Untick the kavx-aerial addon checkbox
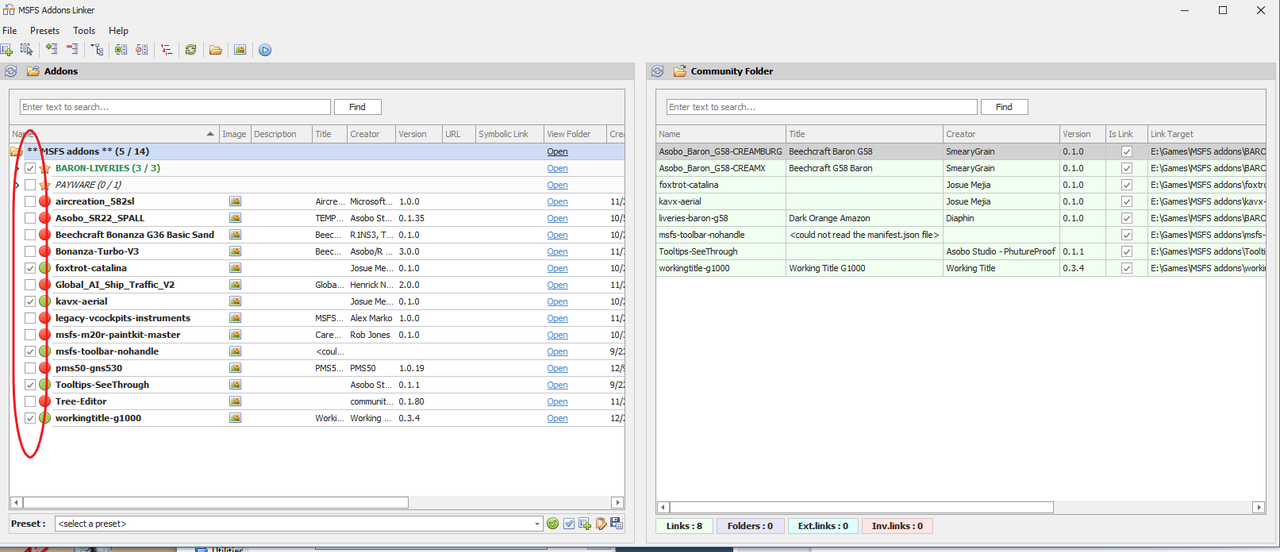 (x=30, y=301)
